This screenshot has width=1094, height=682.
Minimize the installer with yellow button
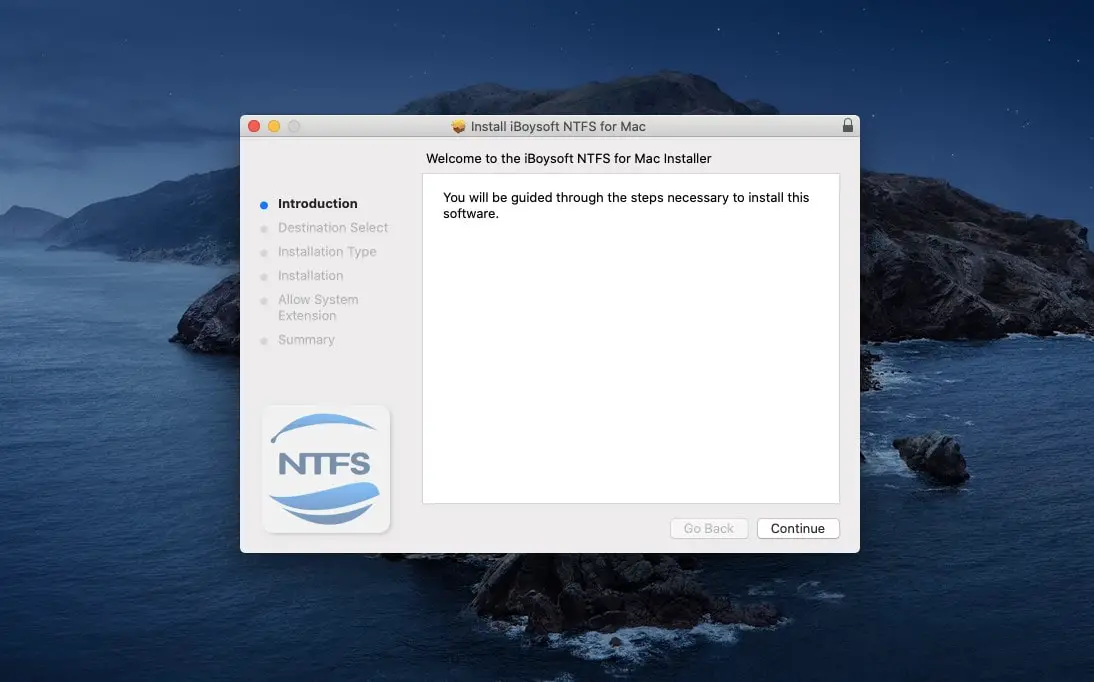[x=274, y=126]
